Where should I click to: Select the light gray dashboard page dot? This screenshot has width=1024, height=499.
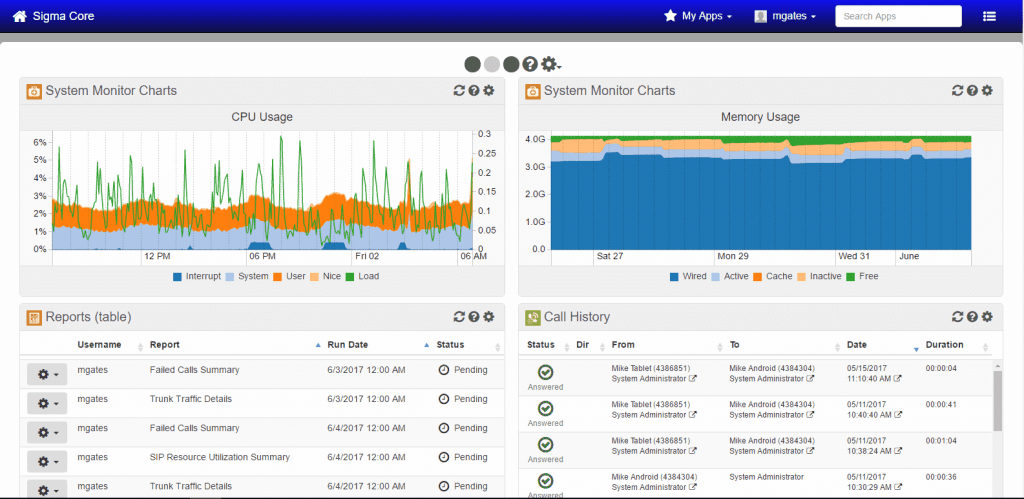pyautogui.click(x=492, y=64)
